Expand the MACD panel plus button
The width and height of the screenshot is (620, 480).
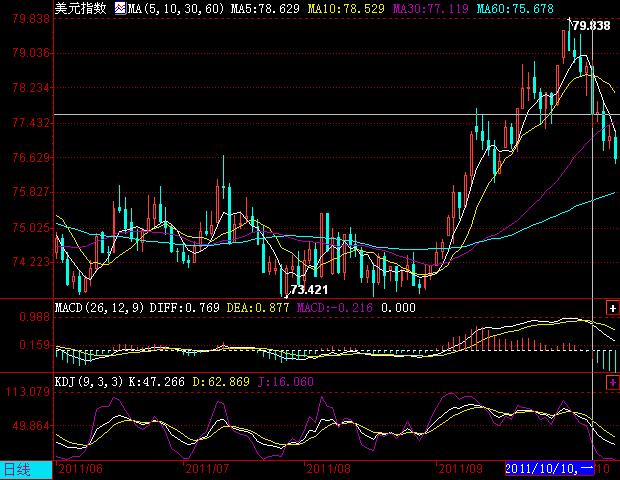point(612,308)
